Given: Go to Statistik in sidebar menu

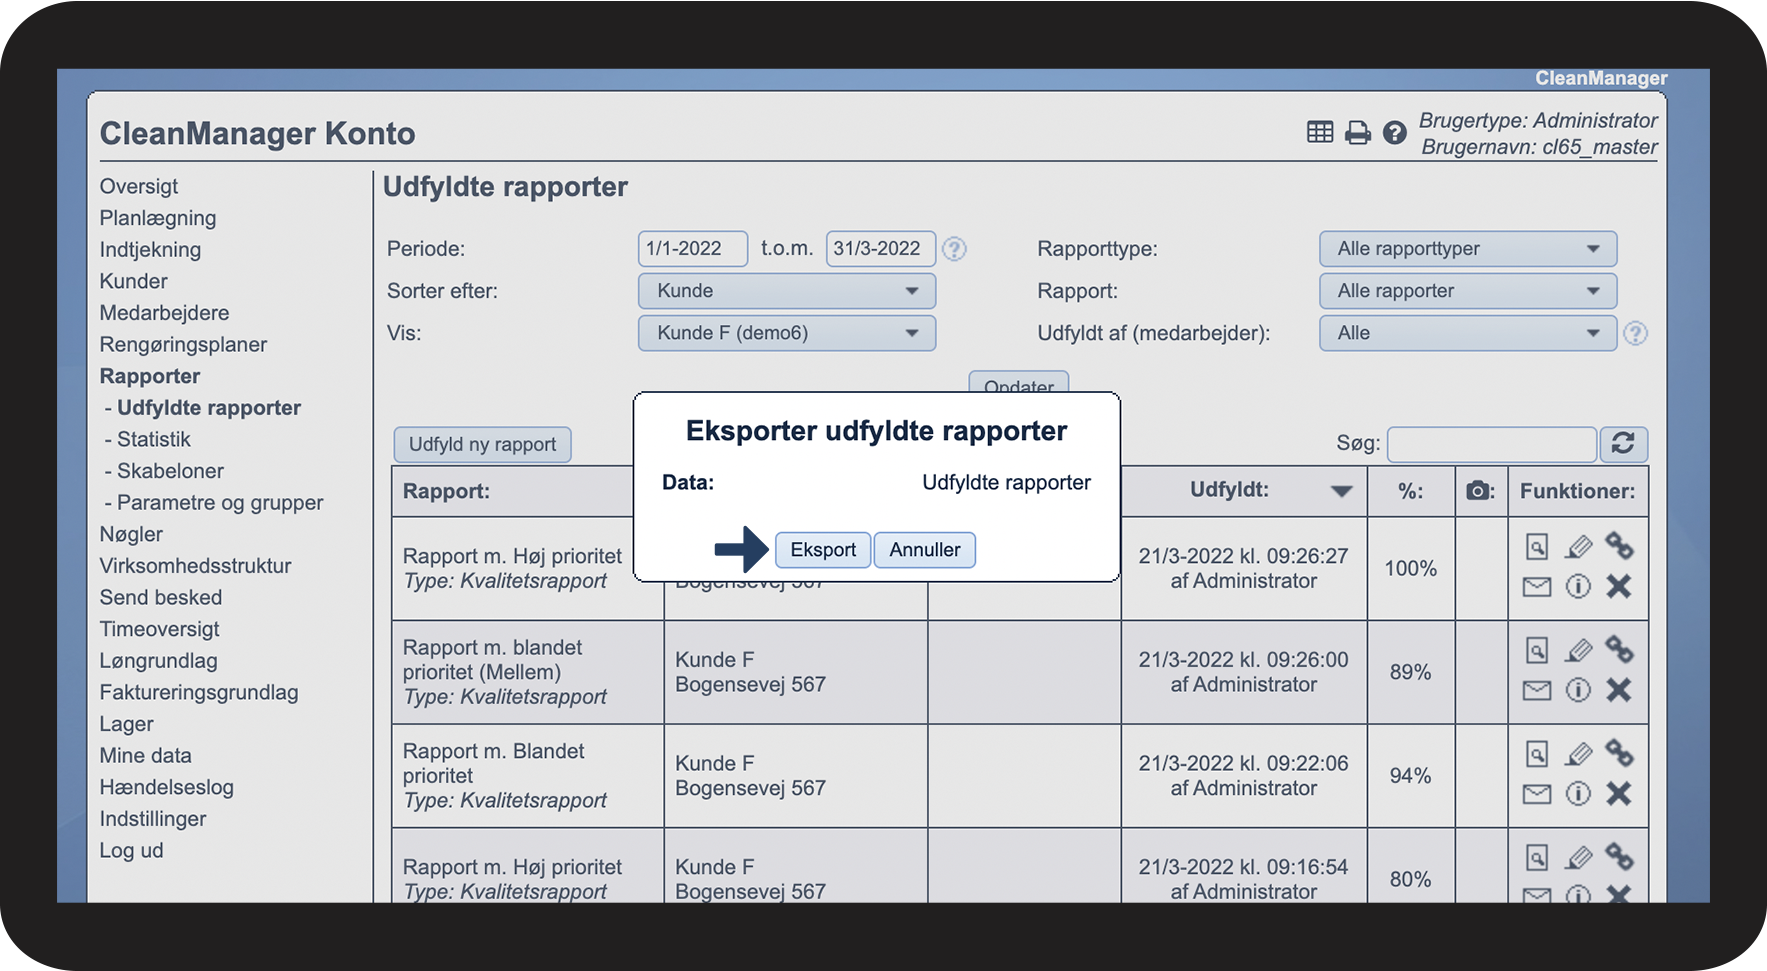Looking at the screenshot, I should point(153,439).
